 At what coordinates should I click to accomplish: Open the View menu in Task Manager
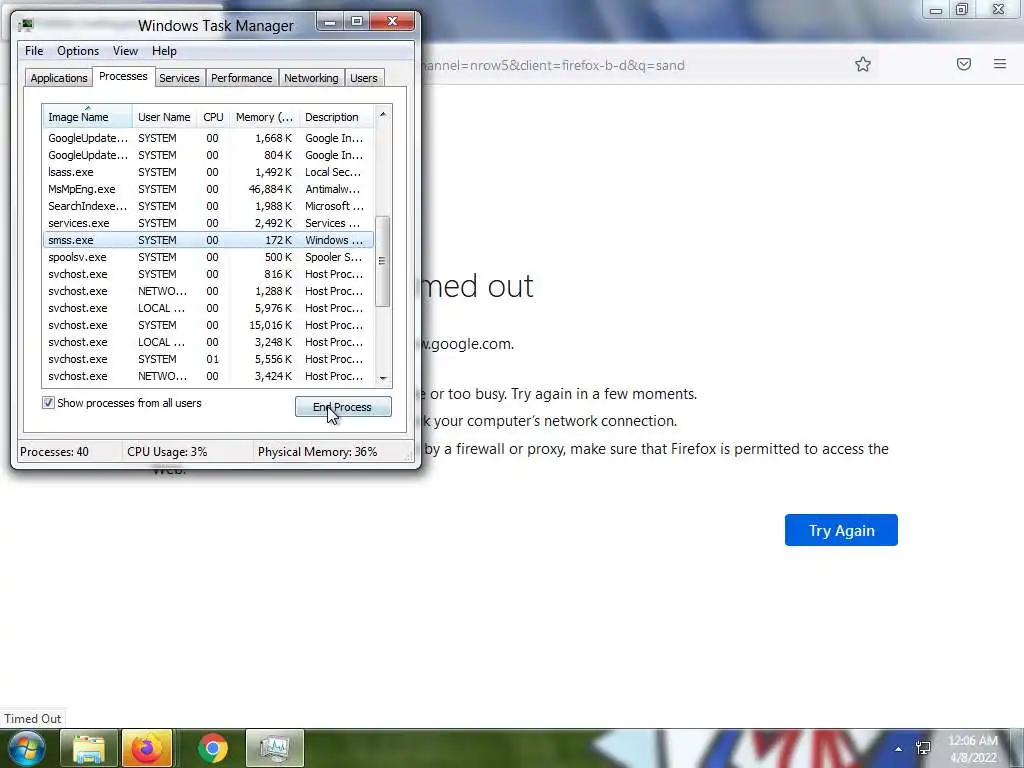point(125,51)
